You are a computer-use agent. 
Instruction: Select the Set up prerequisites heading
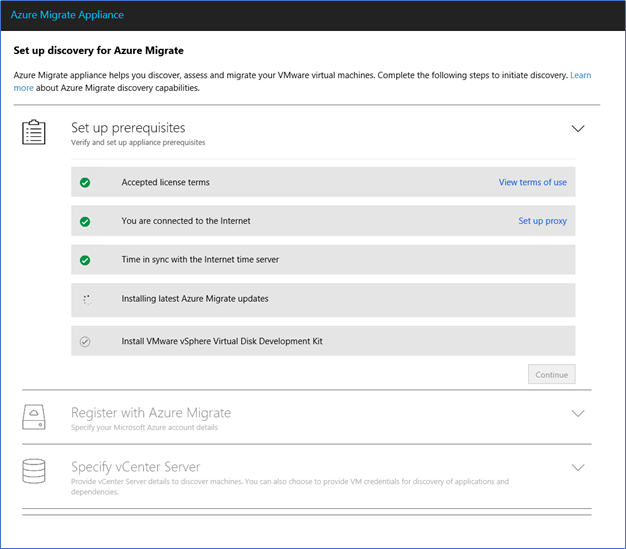coord(128,128)
